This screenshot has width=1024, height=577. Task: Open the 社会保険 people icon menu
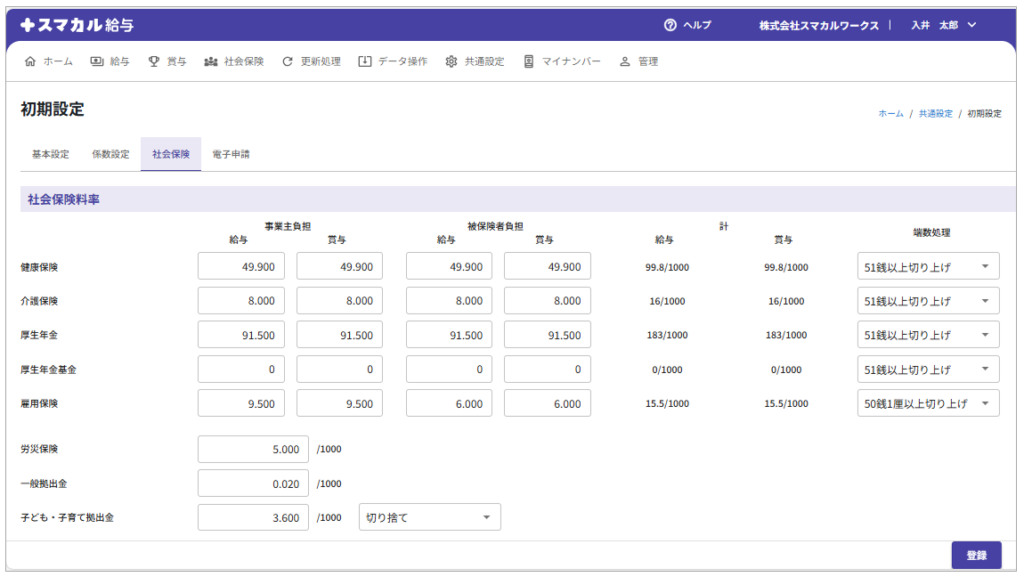[211, 61]
